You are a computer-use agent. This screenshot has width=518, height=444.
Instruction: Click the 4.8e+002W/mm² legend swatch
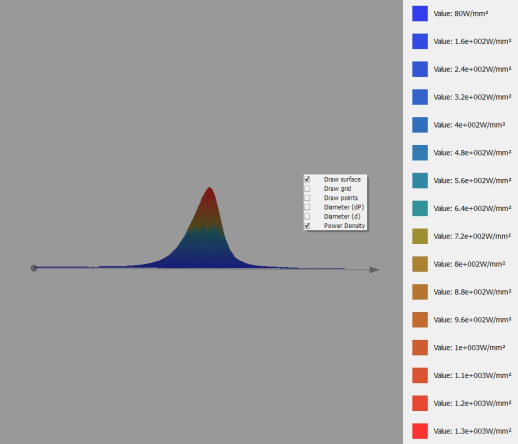(420, 153)
